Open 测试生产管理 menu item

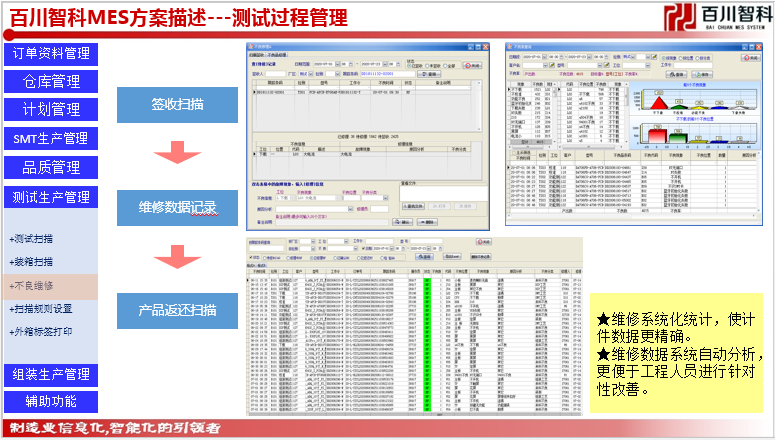51,197
